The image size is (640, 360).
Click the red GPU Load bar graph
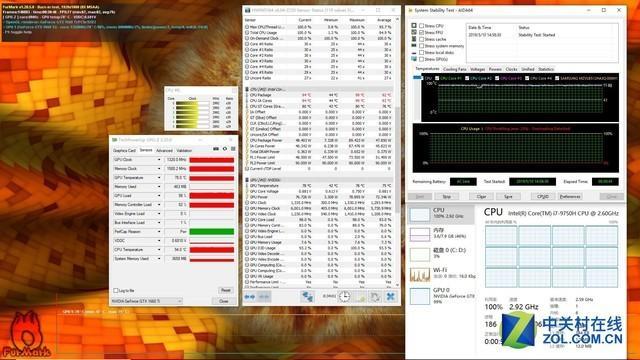click(x=211, y=196)
